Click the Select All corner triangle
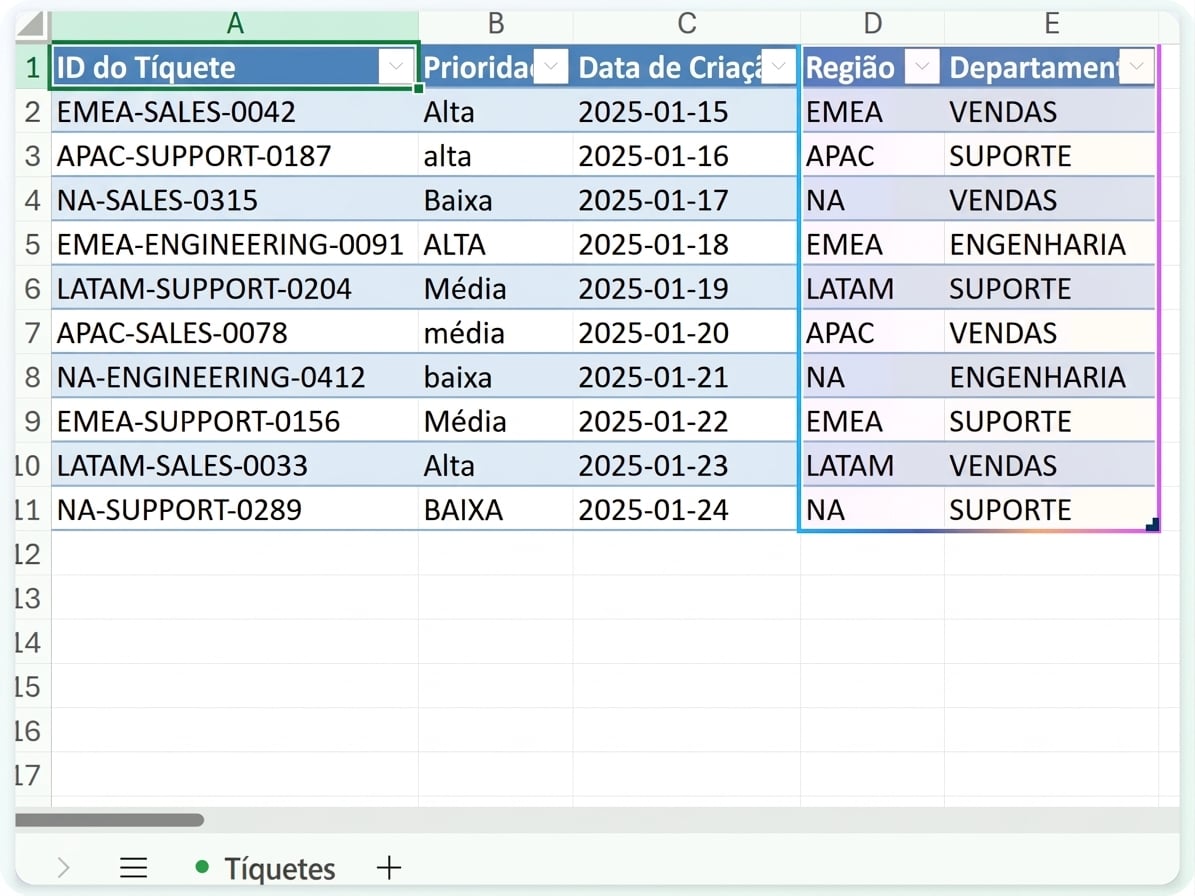1195x896 pixels. (x=31, y=24)
